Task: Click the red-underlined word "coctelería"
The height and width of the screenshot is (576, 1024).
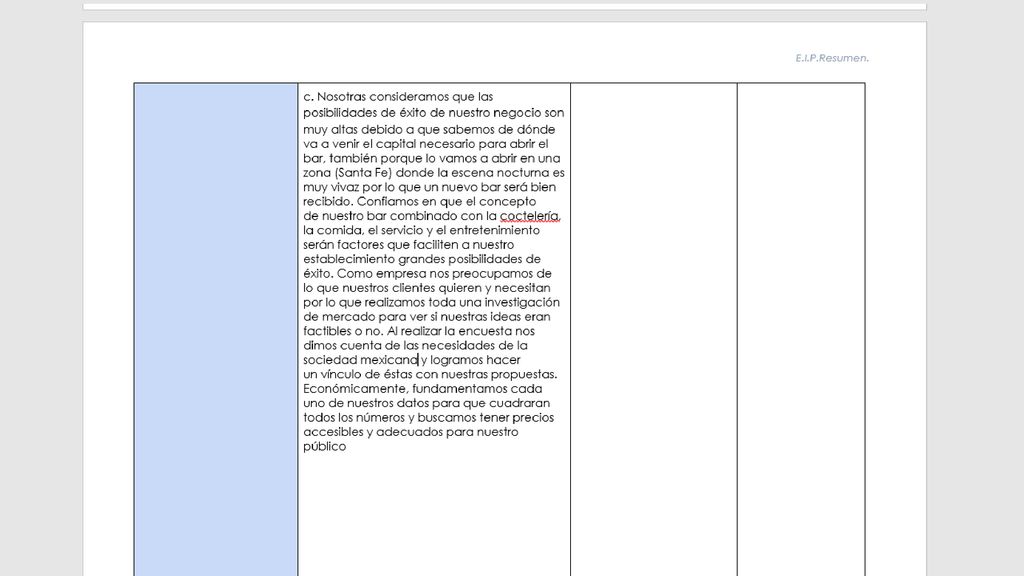Action: [529, 216]
